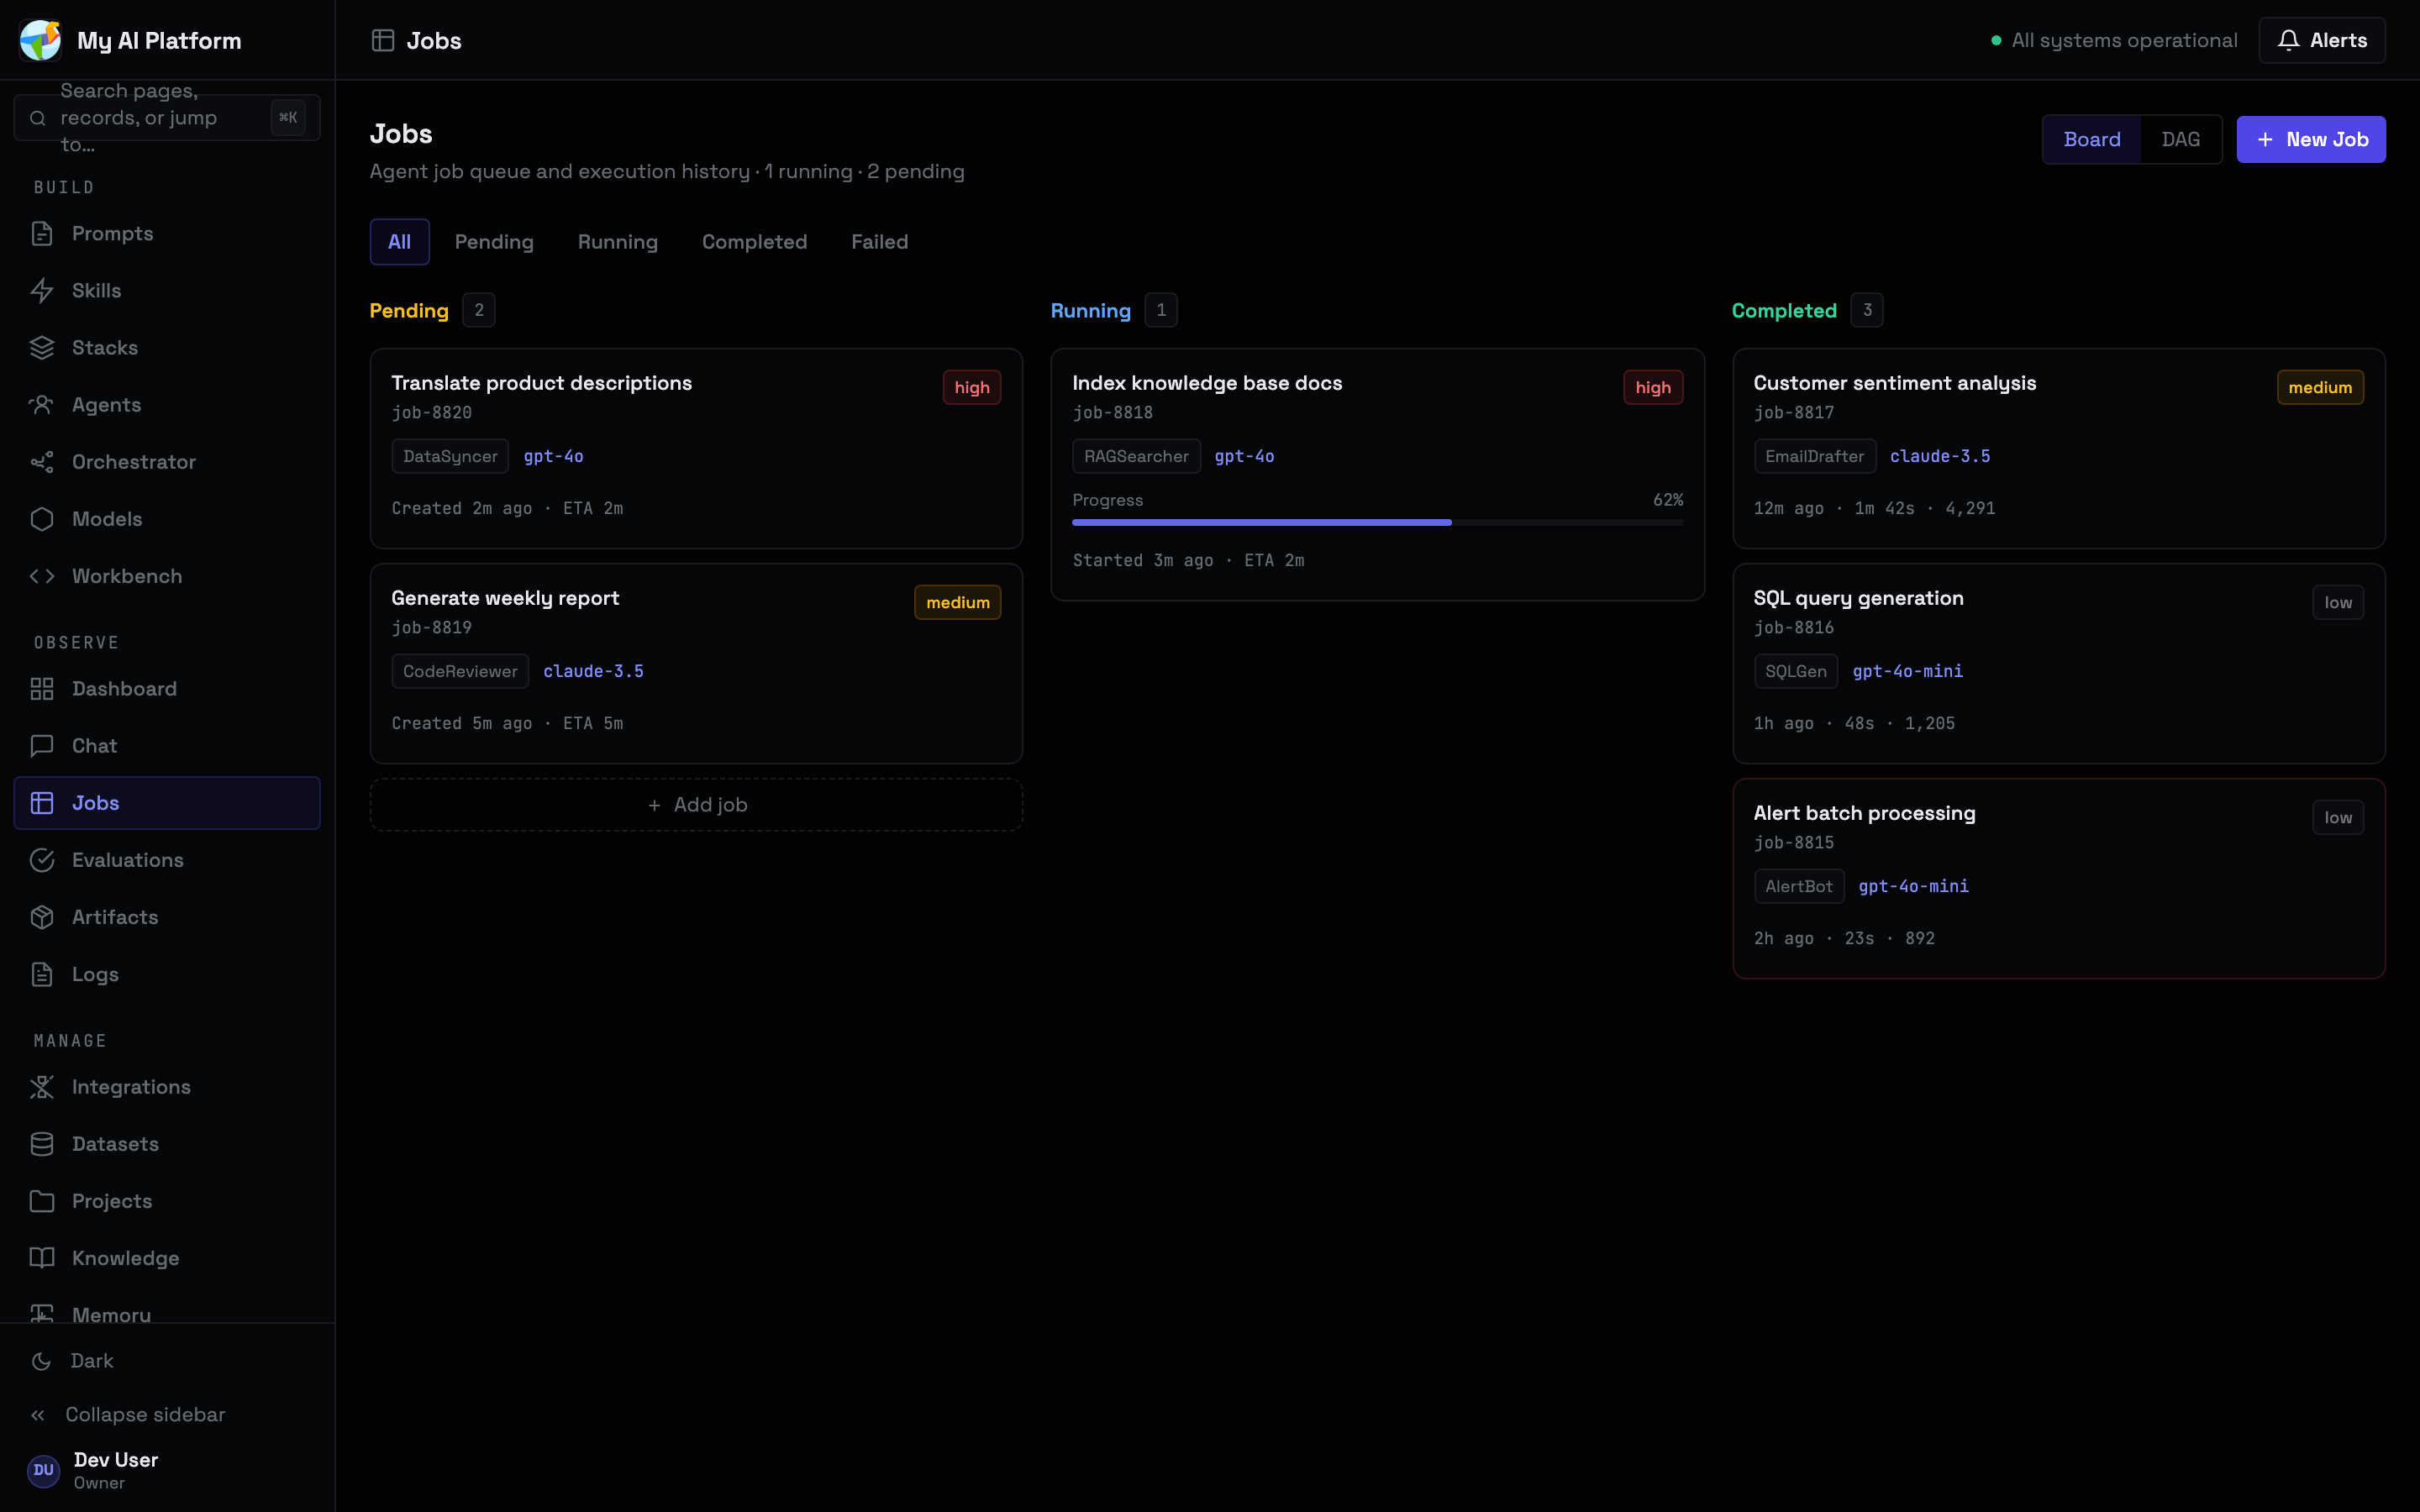This screenshot has width=2420, height=1512.
Task: Click the Chat bubble icon
Action: click(42, 745)
